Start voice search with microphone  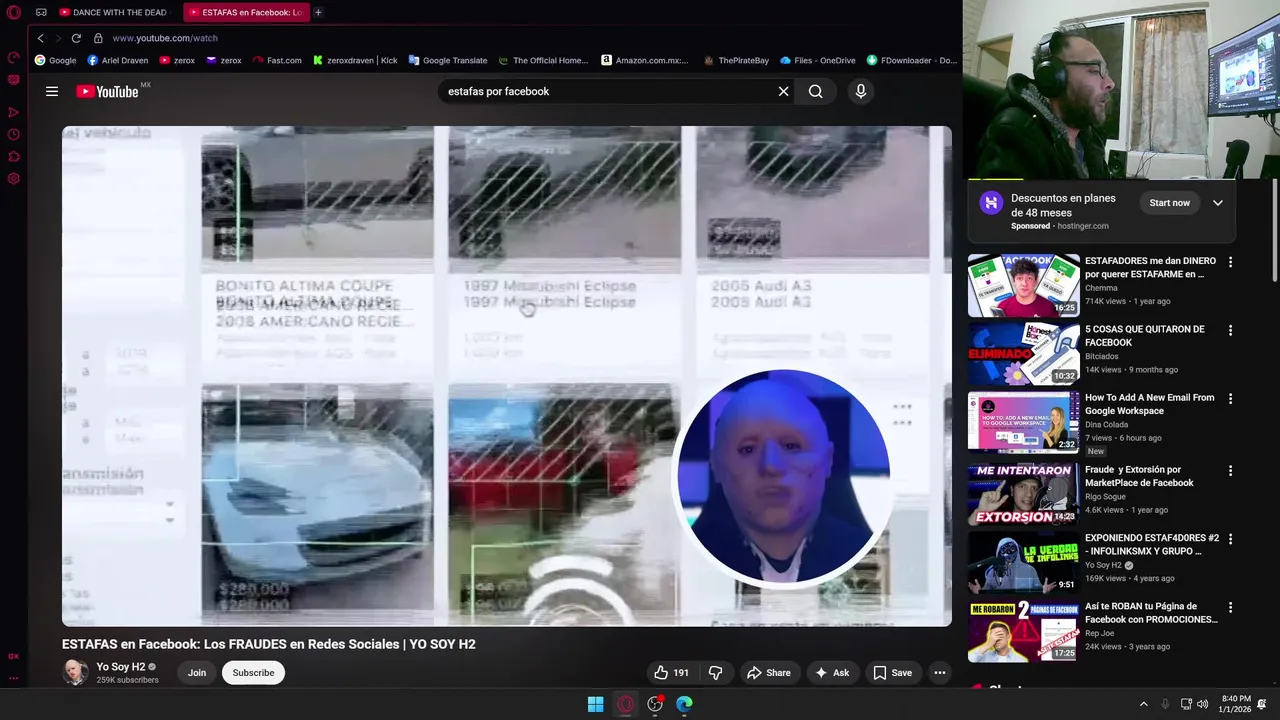[x=860, y=91]
